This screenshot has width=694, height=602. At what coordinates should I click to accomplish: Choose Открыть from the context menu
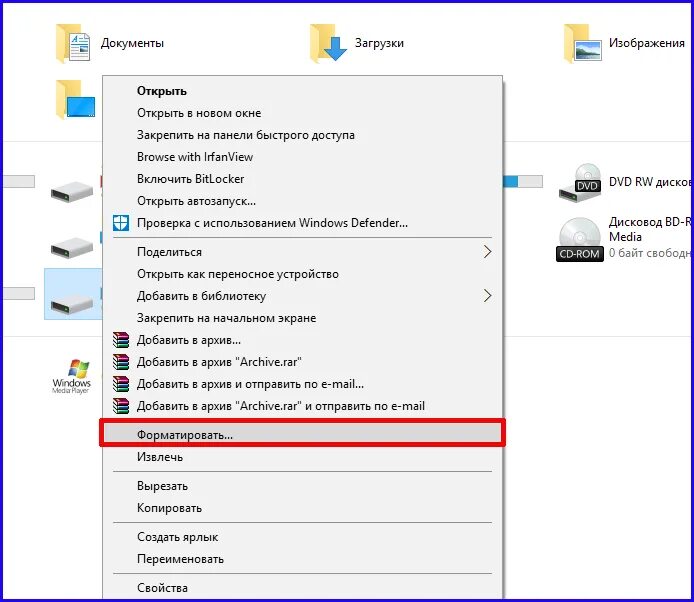point(303,91)
